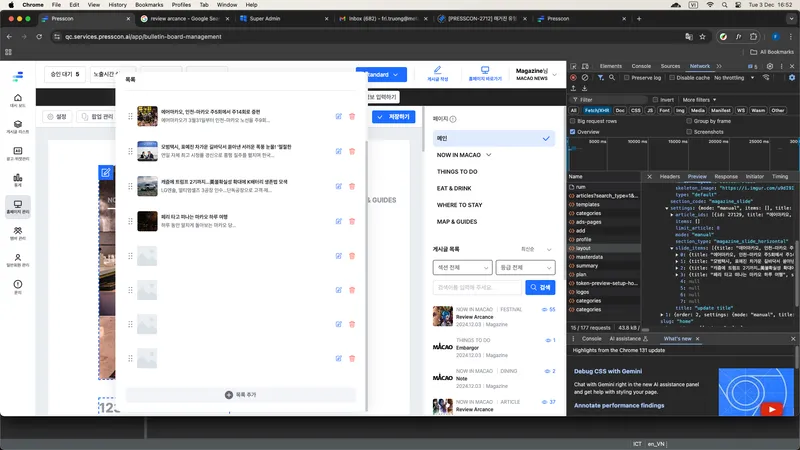Open the No throttling dropdown
Image resolution: width=800 pixels, height=450 pixels.
pos(734,78)
